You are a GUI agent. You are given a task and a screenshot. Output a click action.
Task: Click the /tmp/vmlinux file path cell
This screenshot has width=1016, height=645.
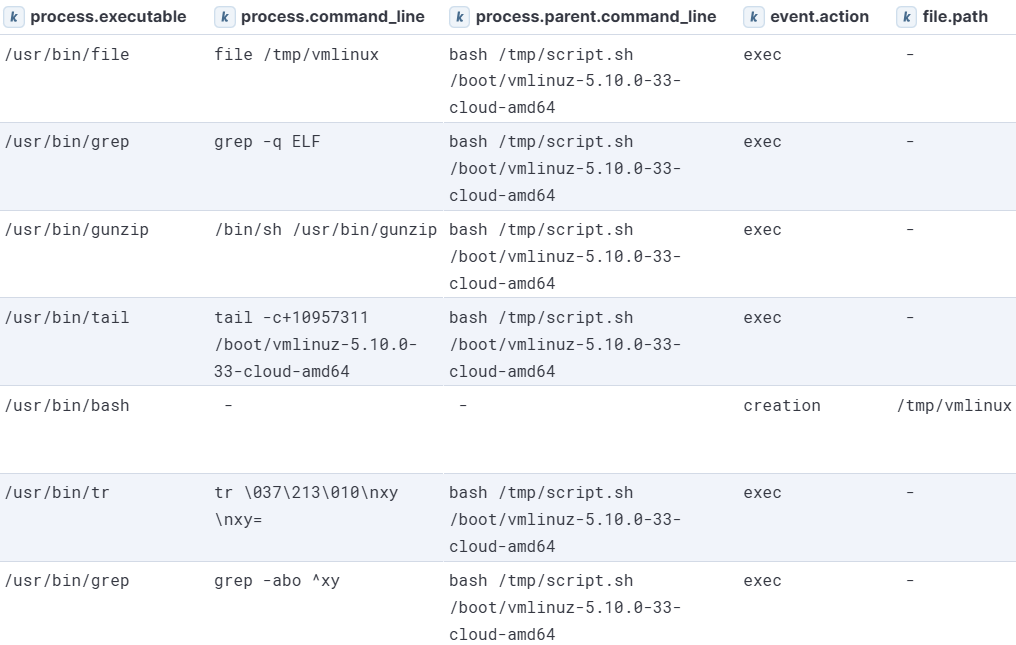tap(954, 406)
